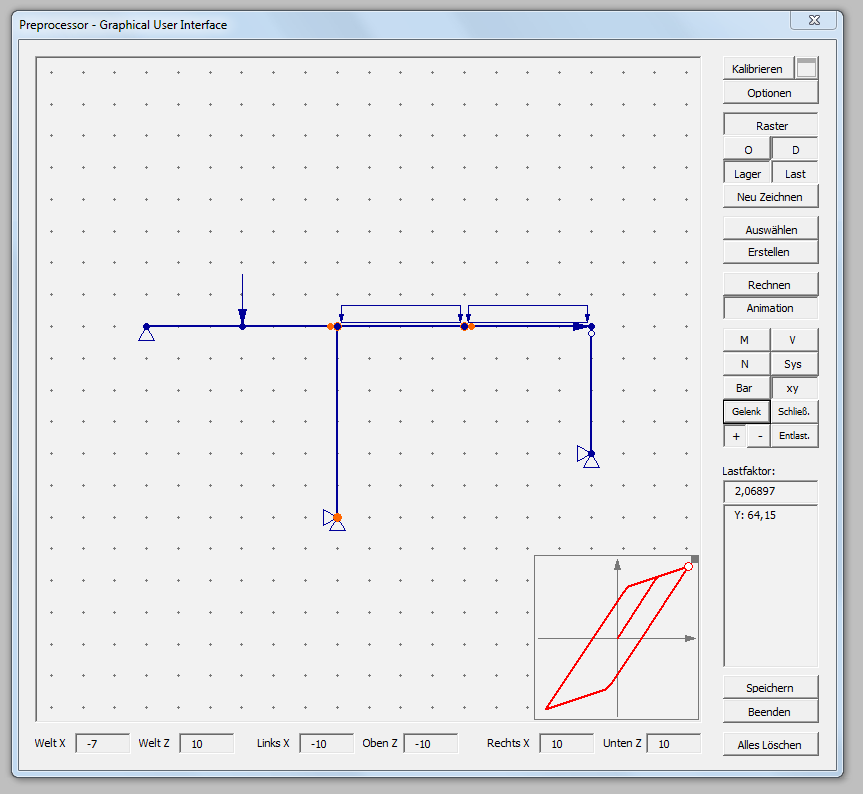The height and width of the screenshot is (794, 863).
Task: Save the model with Speichern
Action: click(770, 687)
